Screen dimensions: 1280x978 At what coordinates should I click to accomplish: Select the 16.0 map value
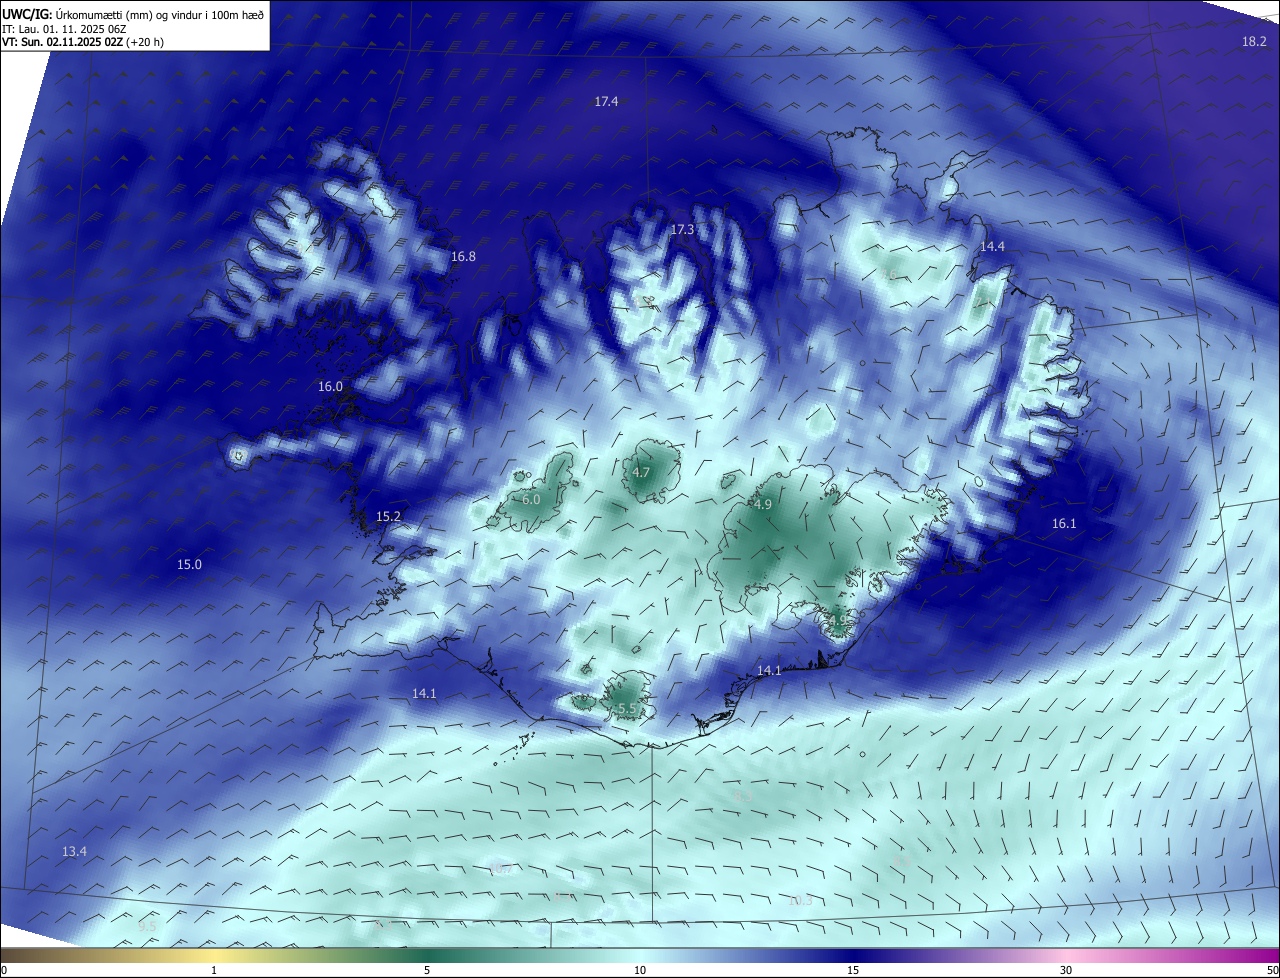(x=330, y=387)
